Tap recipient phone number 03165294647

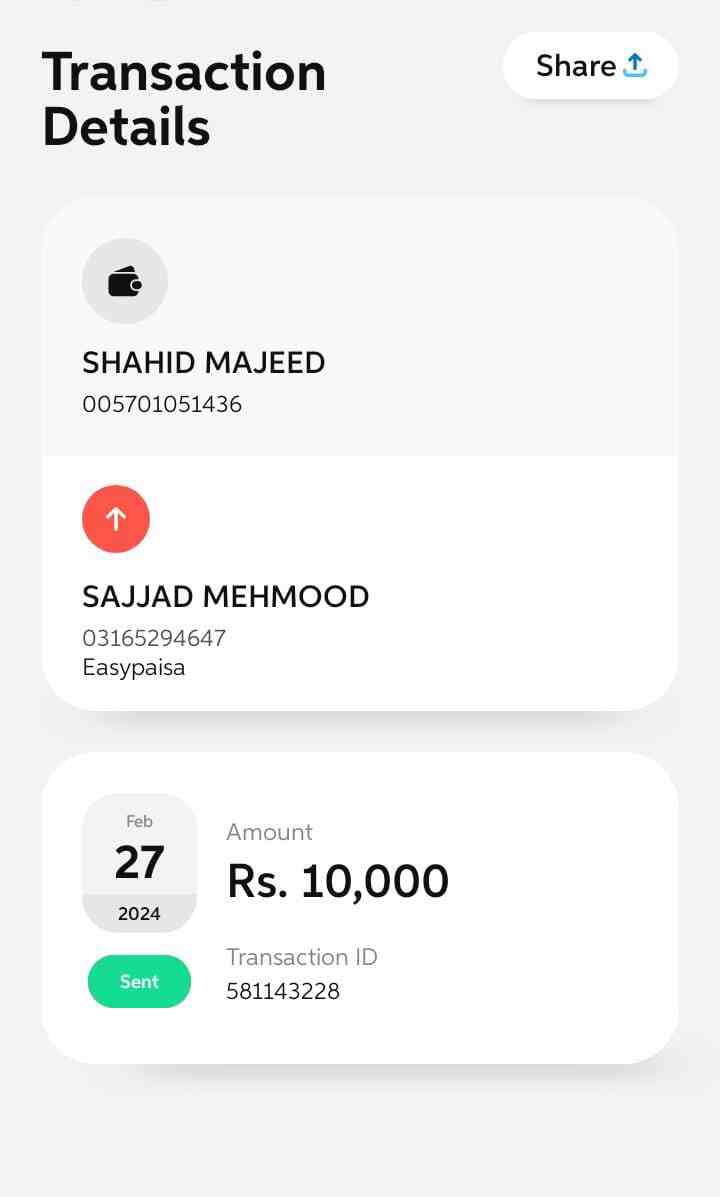tap(154, 638)
